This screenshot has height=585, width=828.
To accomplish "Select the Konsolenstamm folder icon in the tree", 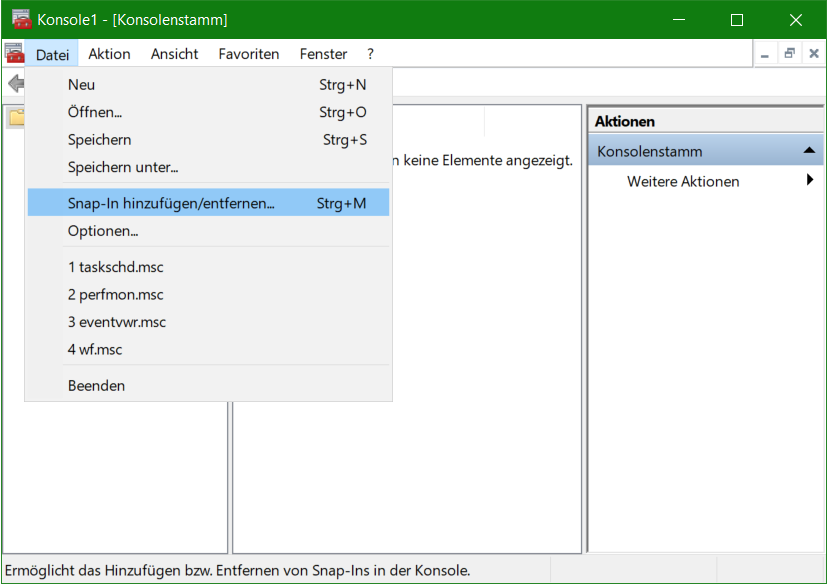I will tap(15, 119).
